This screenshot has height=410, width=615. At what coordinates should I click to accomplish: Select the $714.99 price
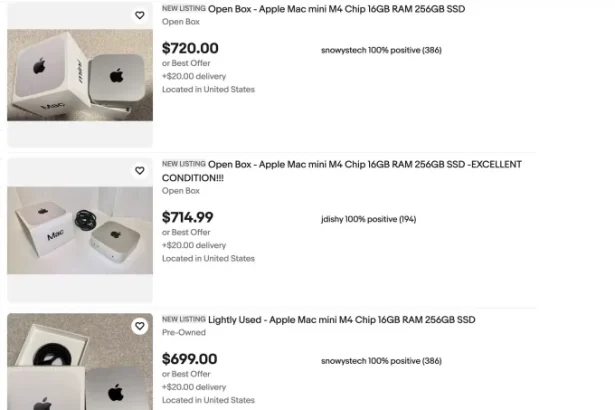click(x=188, y=217)
